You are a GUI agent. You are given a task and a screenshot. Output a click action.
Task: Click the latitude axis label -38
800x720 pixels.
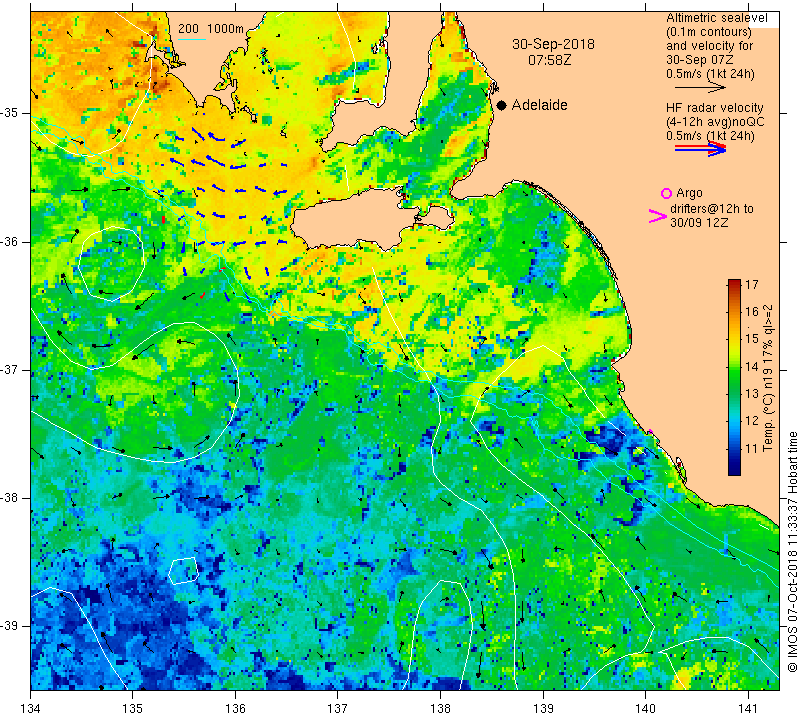point(9,498)
